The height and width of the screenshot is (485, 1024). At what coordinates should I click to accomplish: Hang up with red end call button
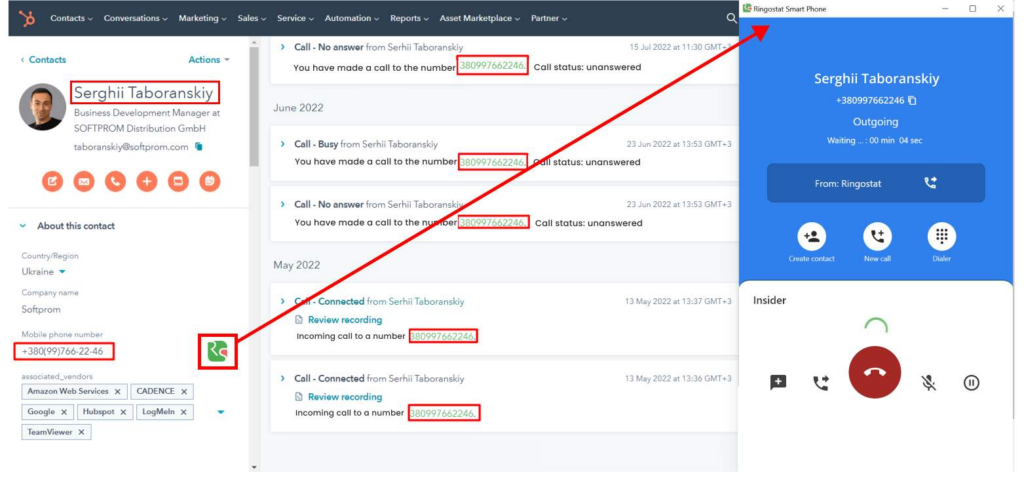click(874, 372)
